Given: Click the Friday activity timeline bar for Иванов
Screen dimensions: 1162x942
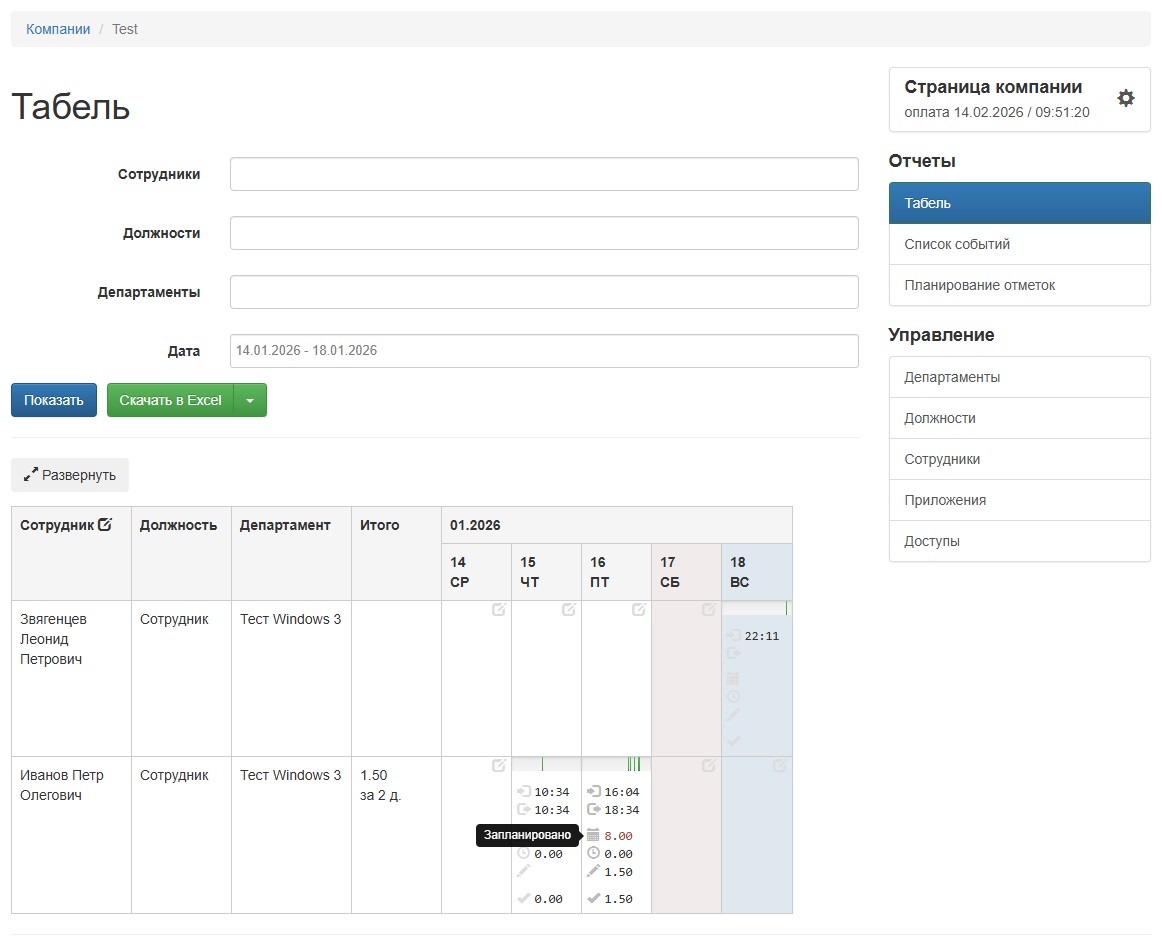Looking at the screenshot, I should tap(616, 765).
